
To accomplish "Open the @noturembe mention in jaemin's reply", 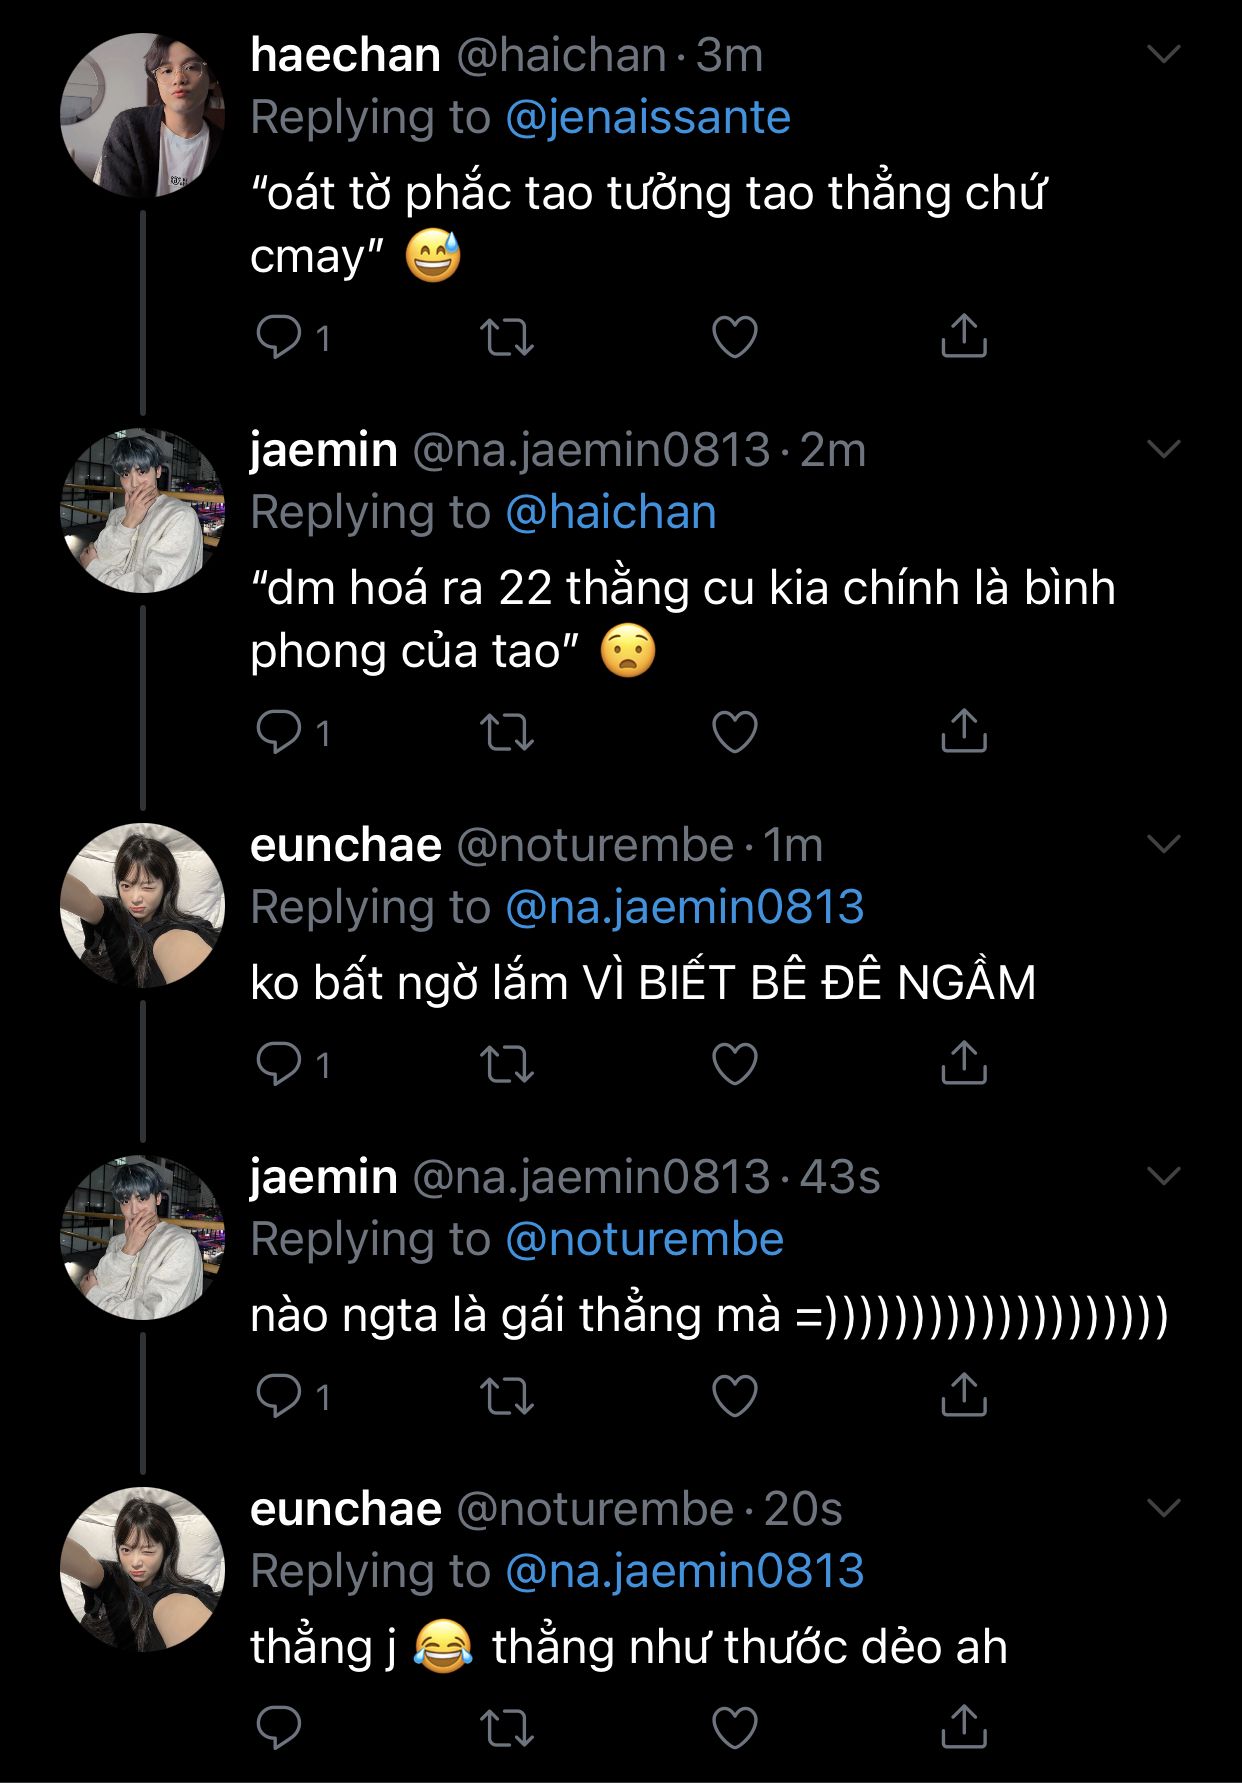I will pyautogui.click(x=644, y=1240).
